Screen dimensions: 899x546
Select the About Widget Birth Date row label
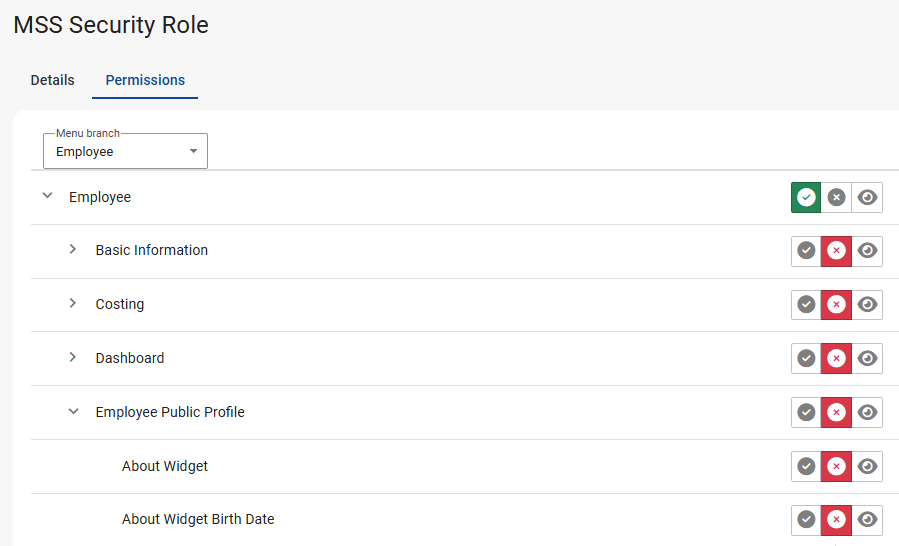[198, 519]
